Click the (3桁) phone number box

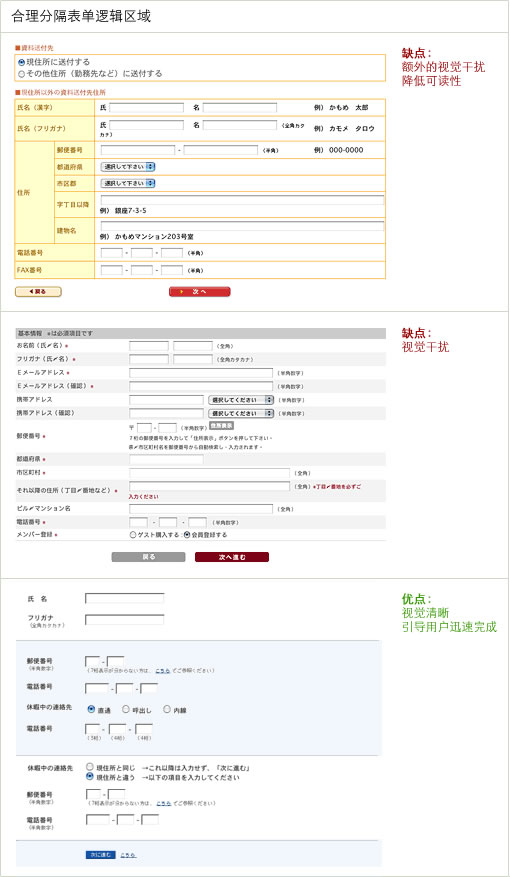(93, 729)
